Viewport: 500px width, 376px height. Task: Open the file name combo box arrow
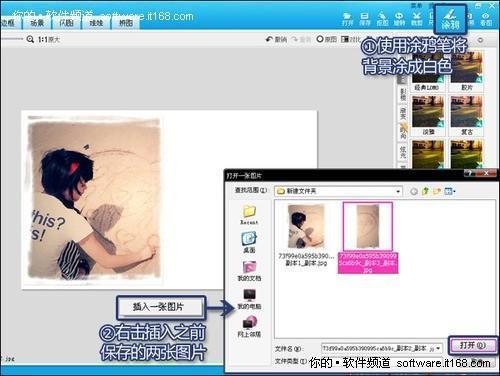click(438, 349)
